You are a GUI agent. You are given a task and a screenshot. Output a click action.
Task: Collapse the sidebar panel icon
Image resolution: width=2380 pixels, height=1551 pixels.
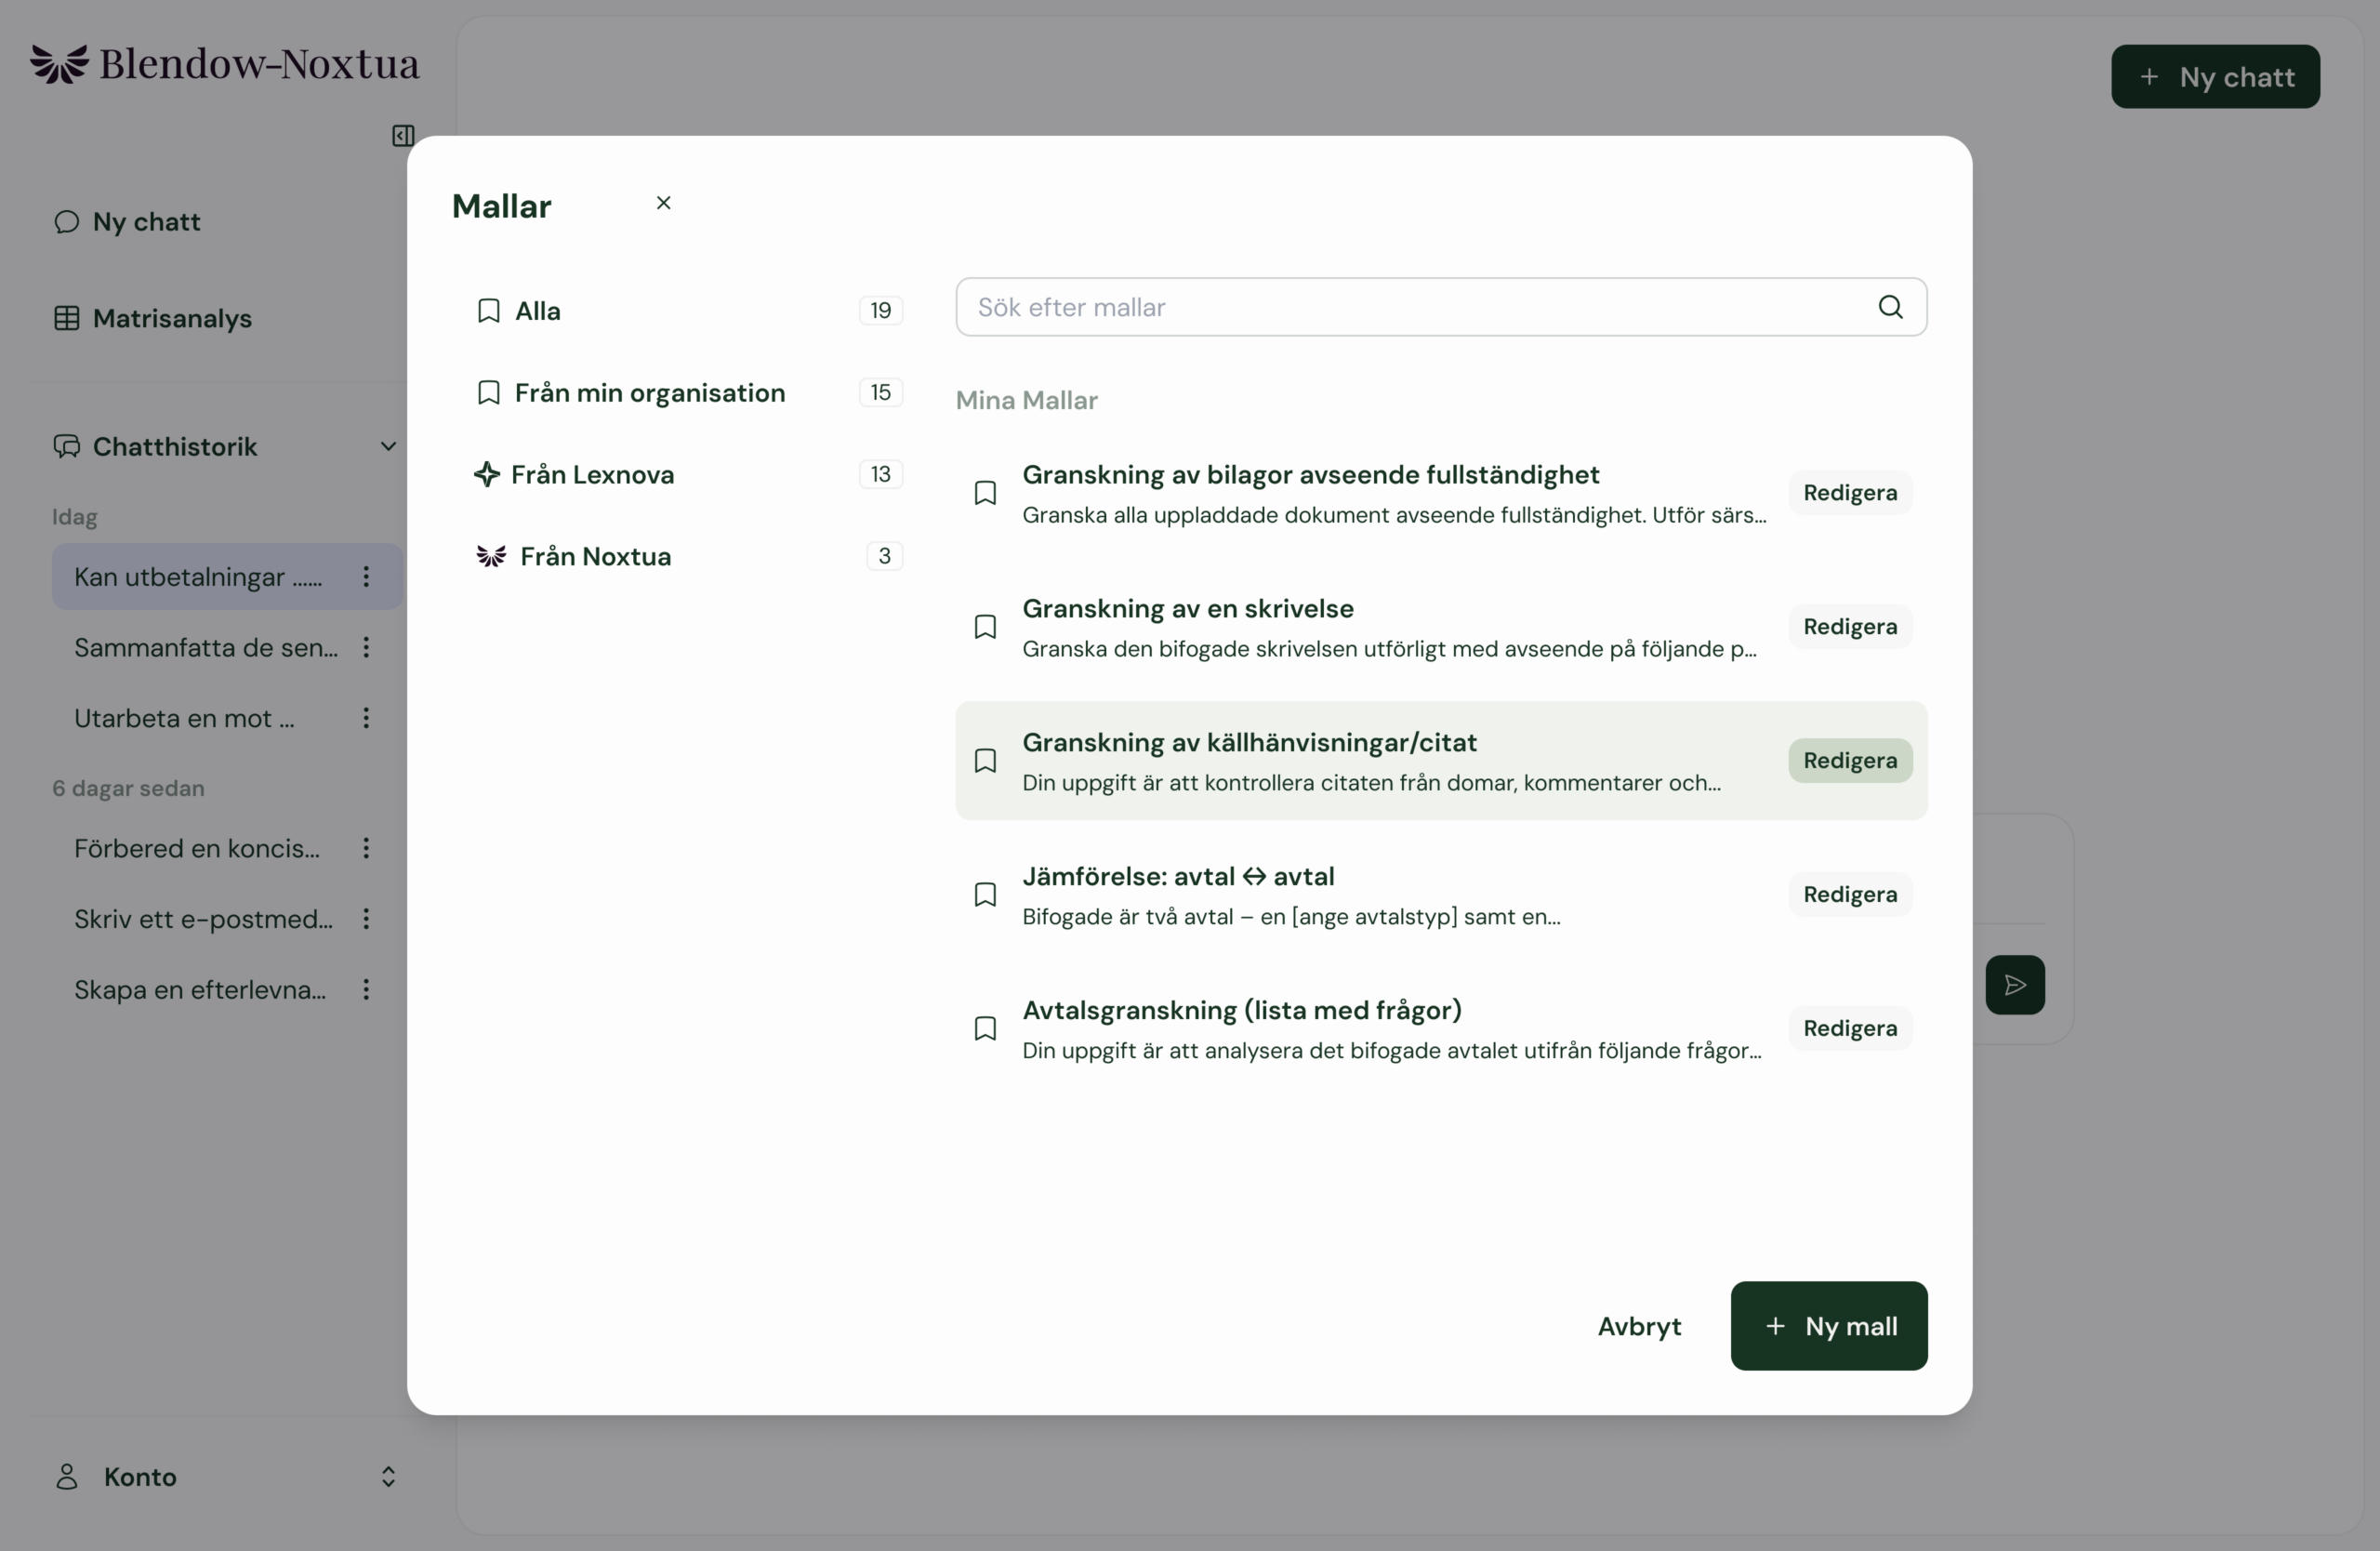[403, 136]
